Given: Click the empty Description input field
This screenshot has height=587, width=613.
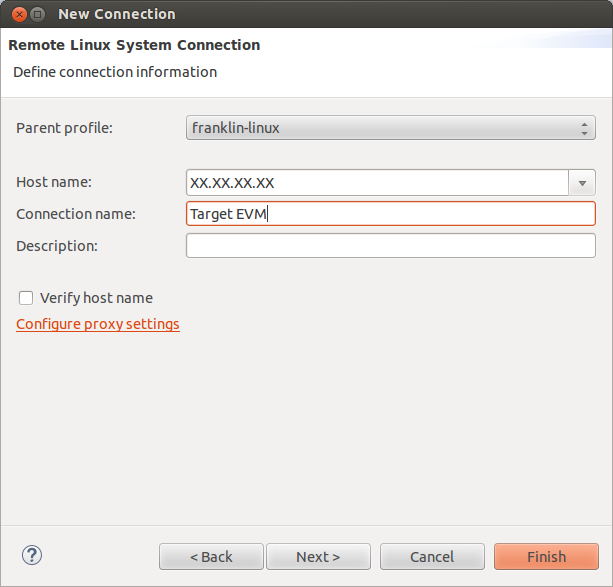Looking at the screenshot, I should click(390, 246).
